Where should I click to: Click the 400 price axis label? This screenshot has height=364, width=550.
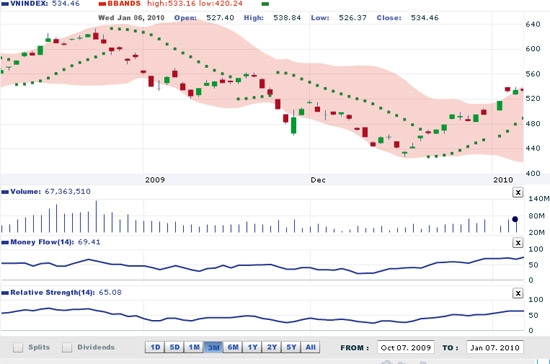533,173
